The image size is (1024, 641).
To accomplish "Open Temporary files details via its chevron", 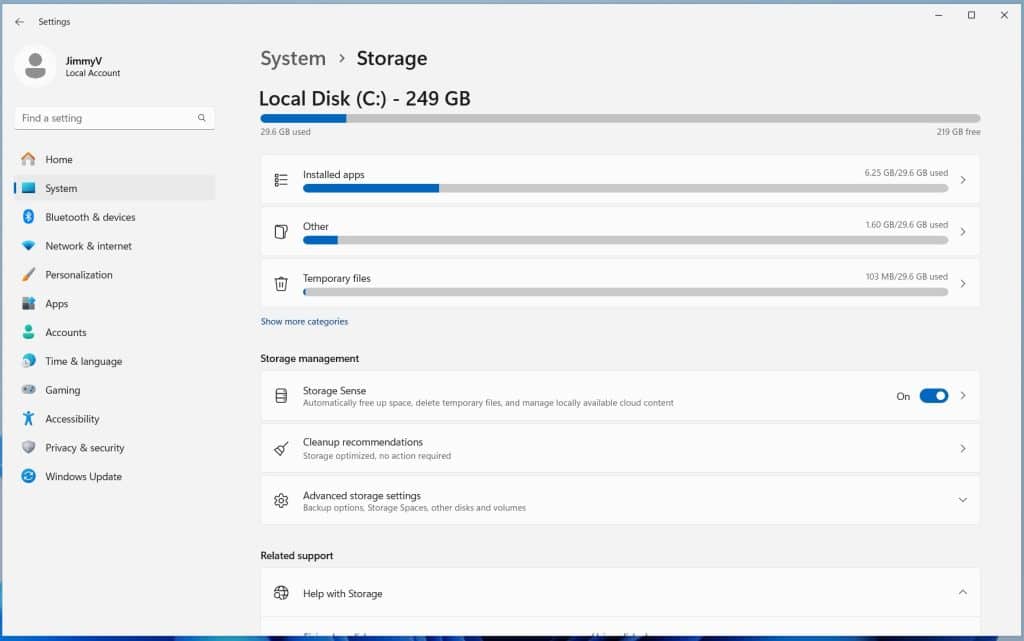I will click(x=963, y=284).
